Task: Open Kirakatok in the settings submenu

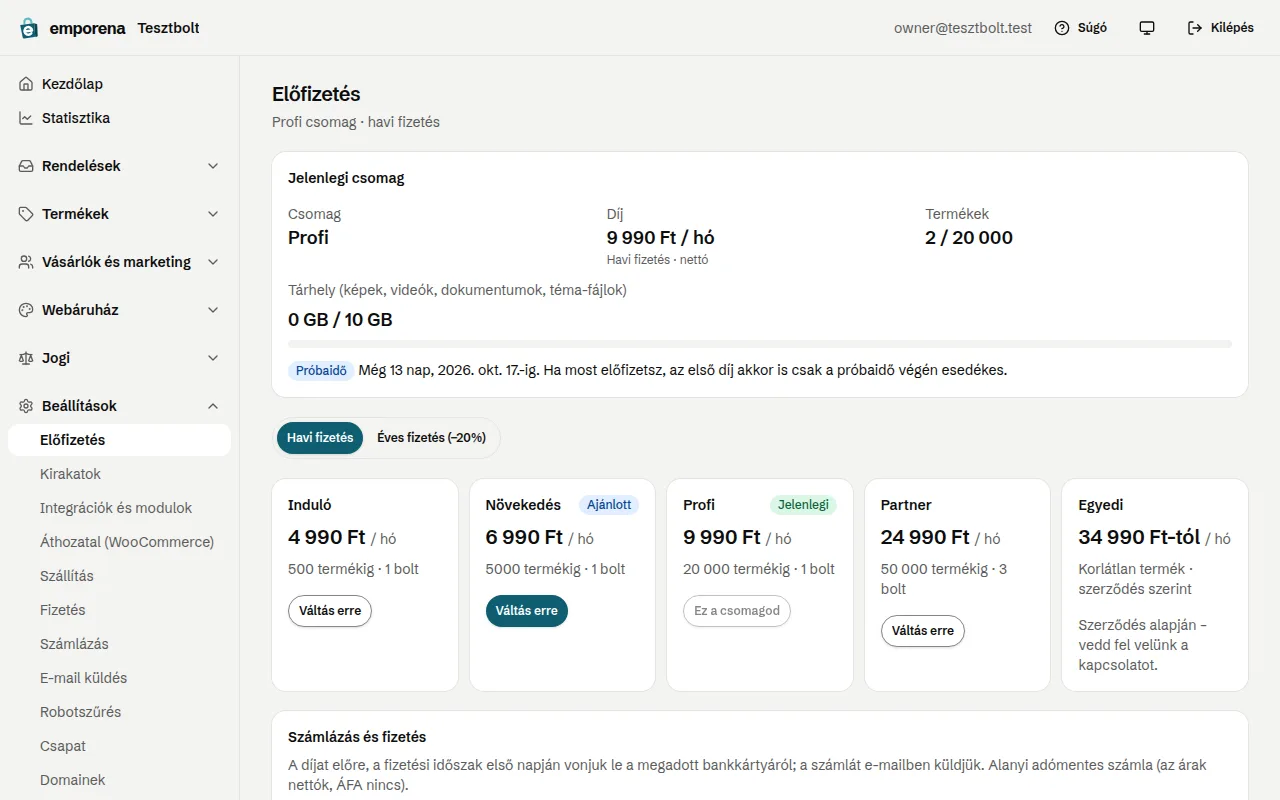Action: pos(119,474)
